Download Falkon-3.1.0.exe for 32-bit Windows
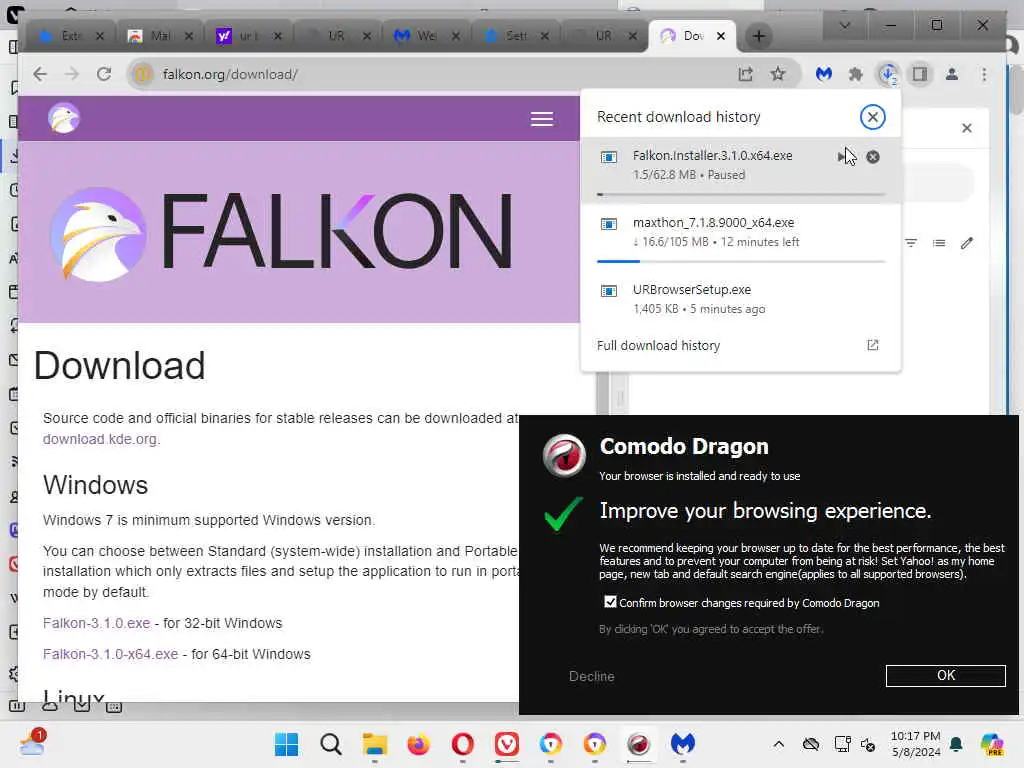This screenshot has height=768, width=1024. coord(97,623)
